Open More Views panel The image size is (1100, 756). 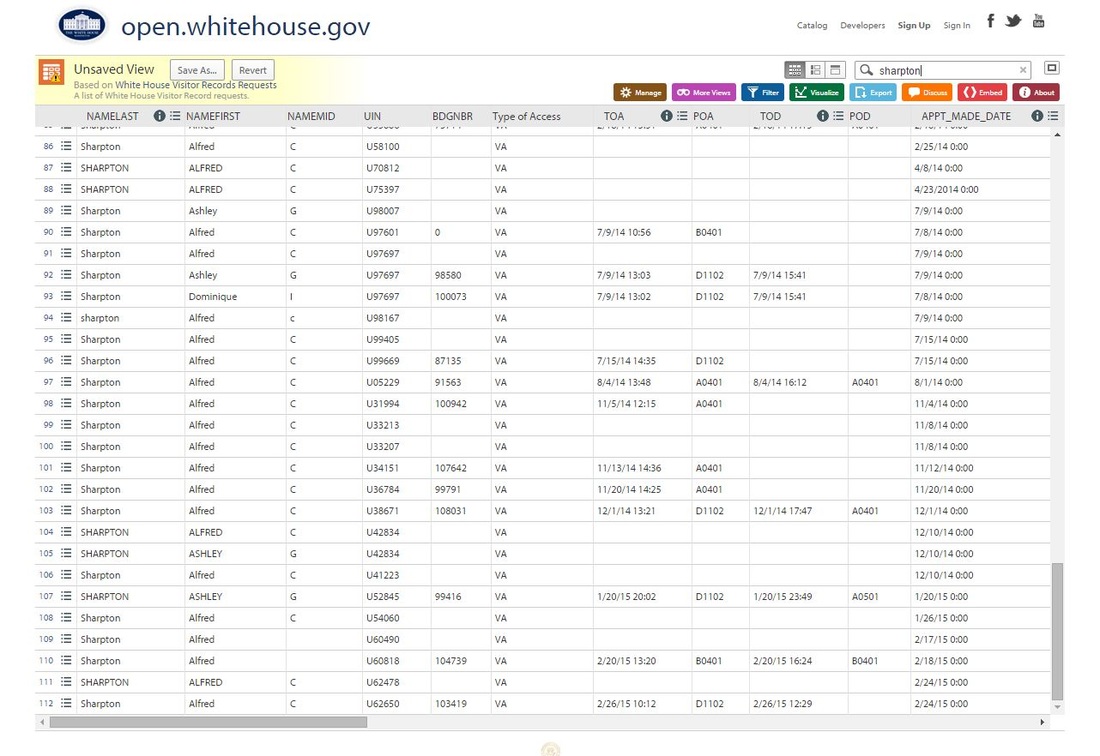704,92
